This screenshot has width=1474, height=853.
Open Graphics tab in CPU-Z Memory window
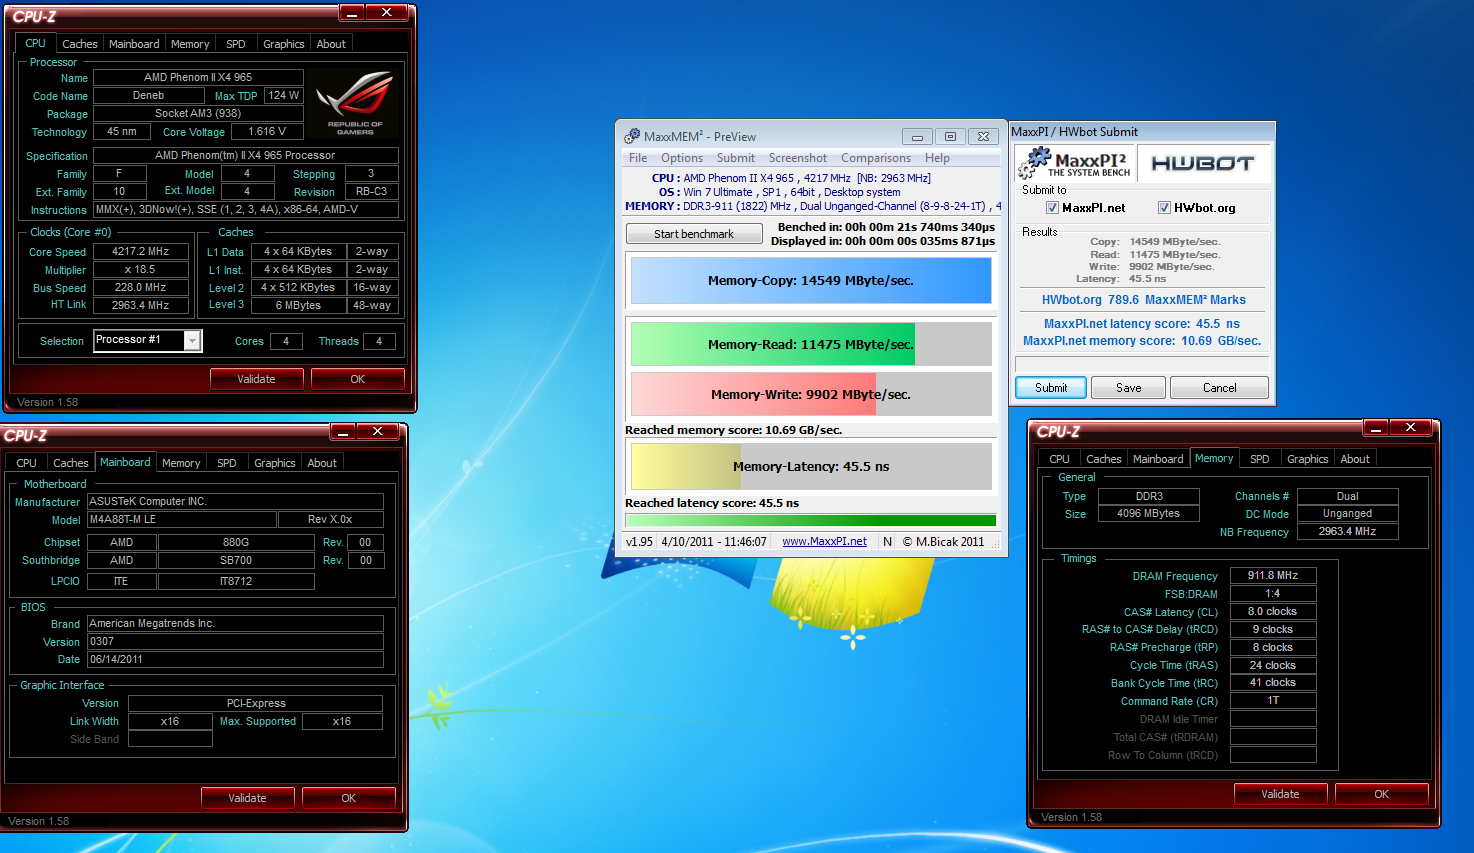(x=1308, y=459)
